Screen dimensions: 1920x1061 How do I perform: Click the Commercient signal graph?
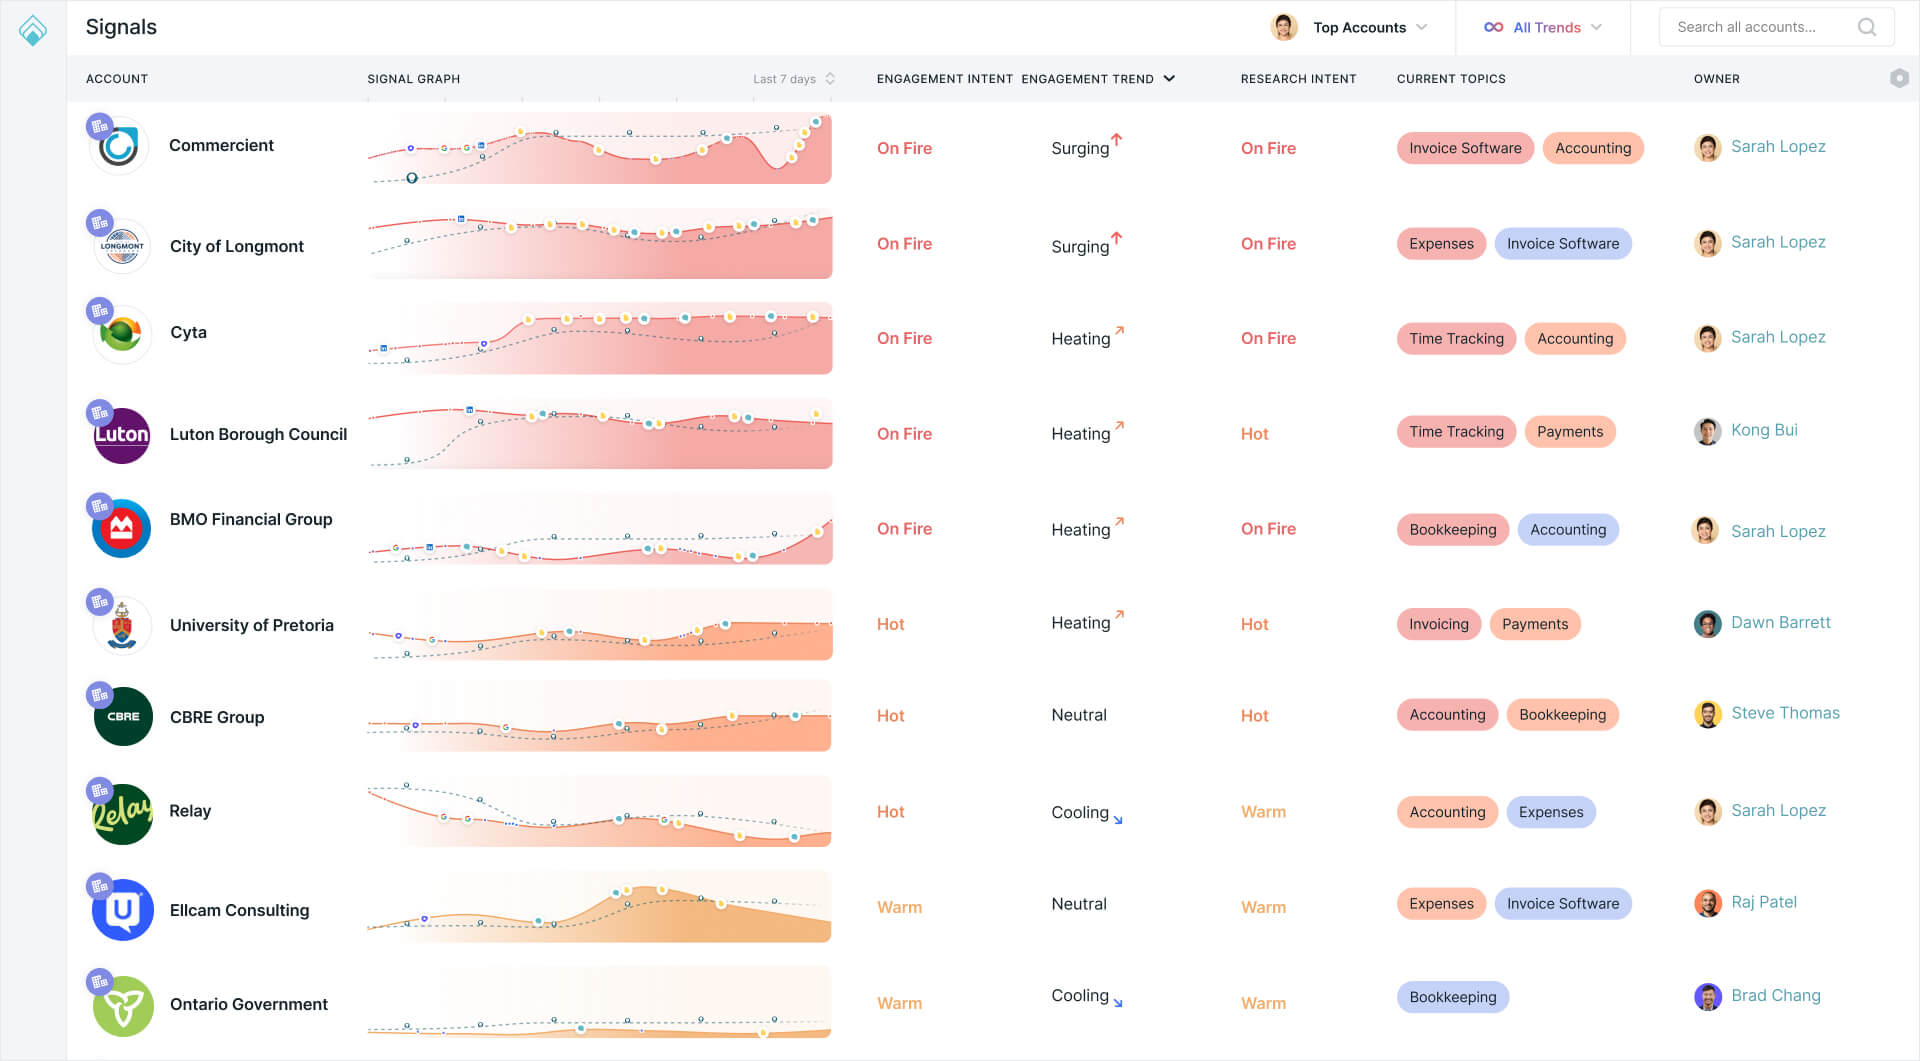[599, 148]
